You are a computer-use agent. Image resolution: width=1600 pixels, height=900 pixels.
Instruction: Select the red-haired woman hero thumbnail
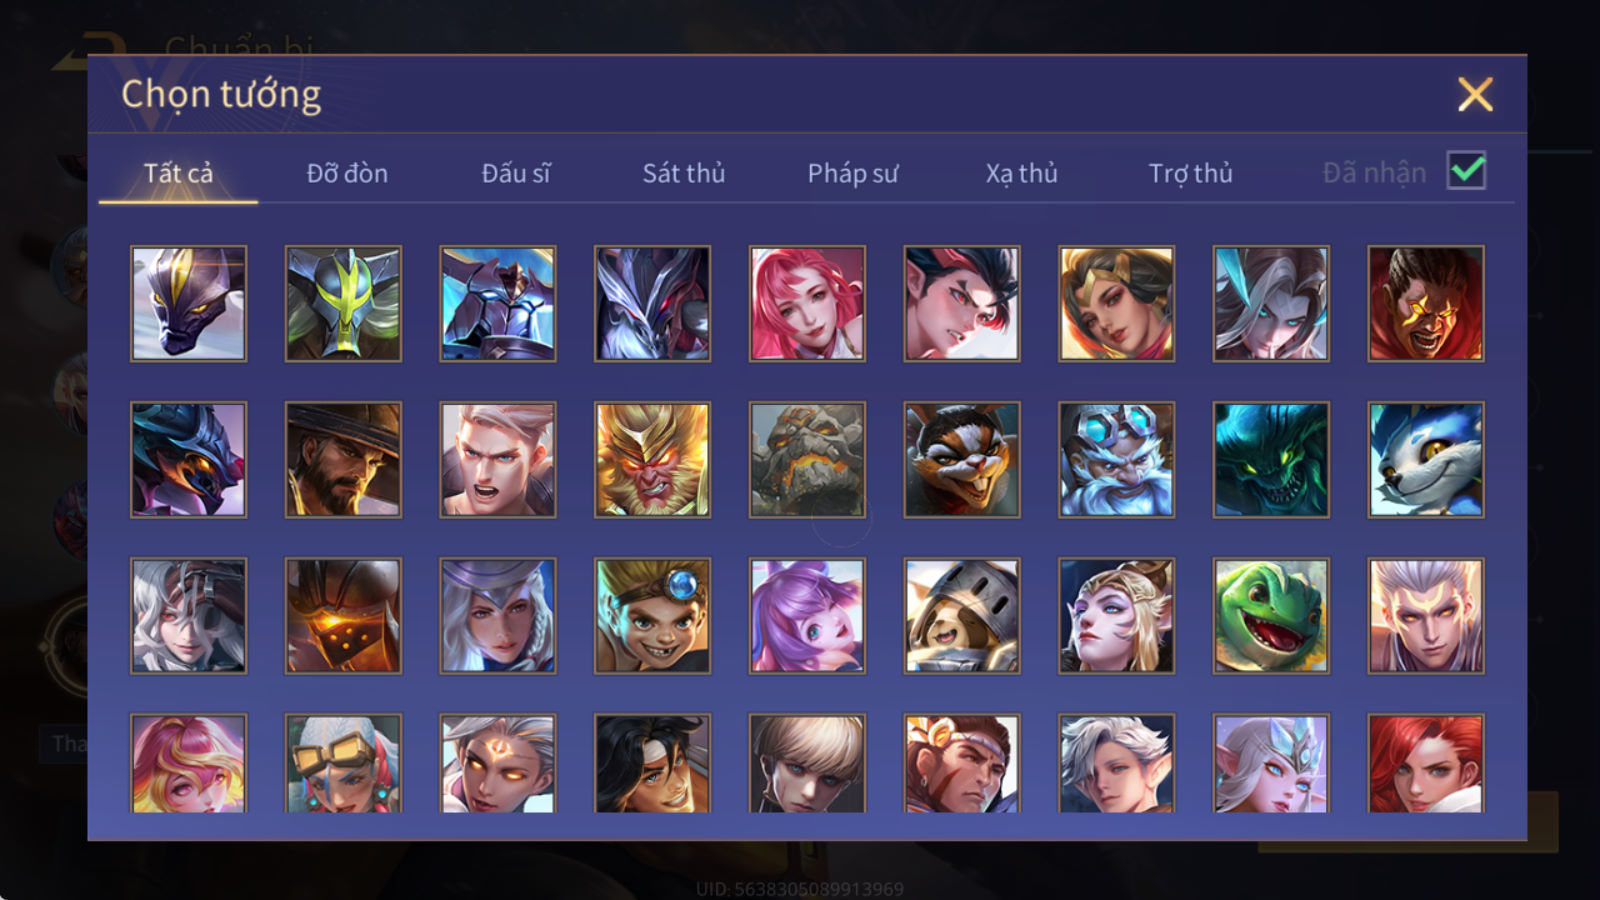(x=1426, y=763)
